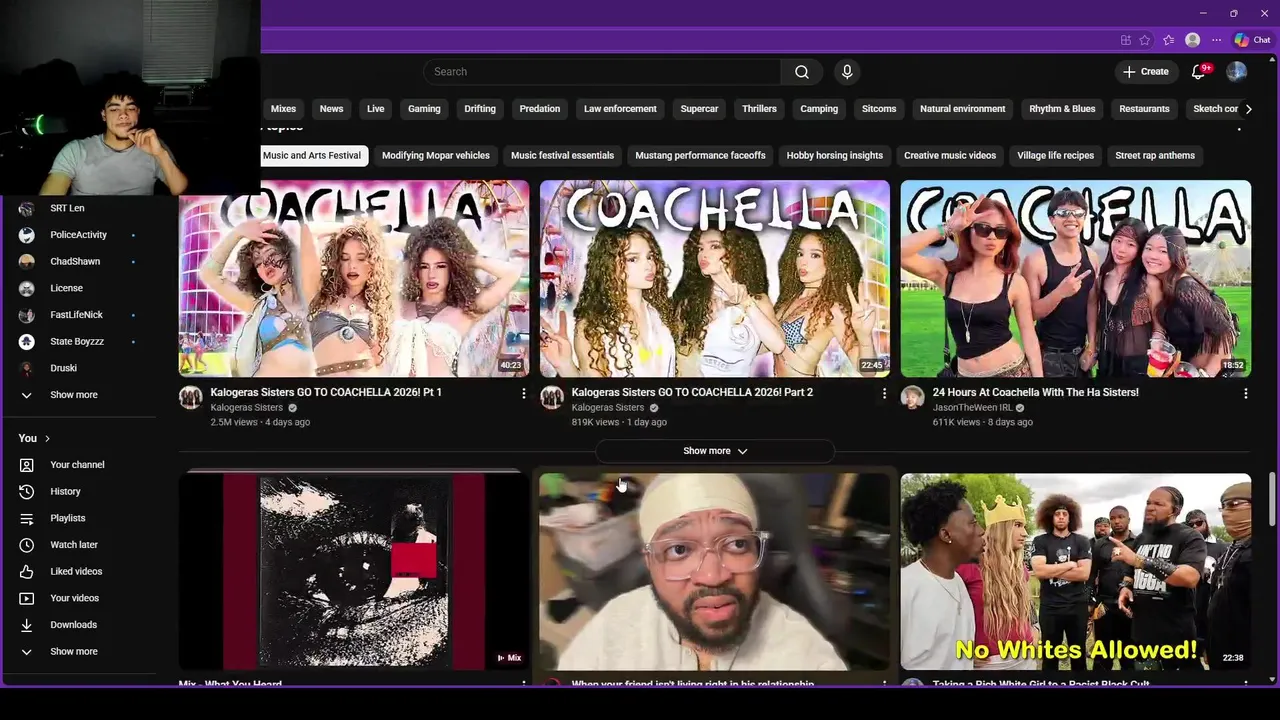Open the browser favorites list icon

click(x=1168, y=40)
